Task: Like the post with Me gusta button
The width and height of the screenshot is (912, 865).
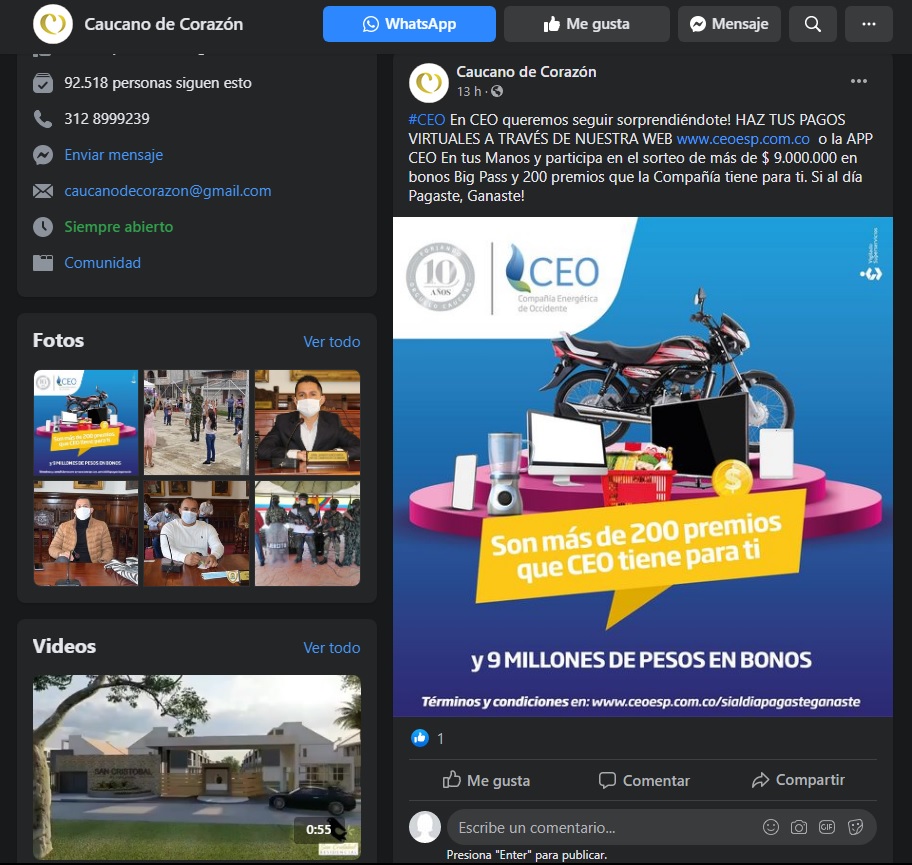Action: [x=486, y=780]
